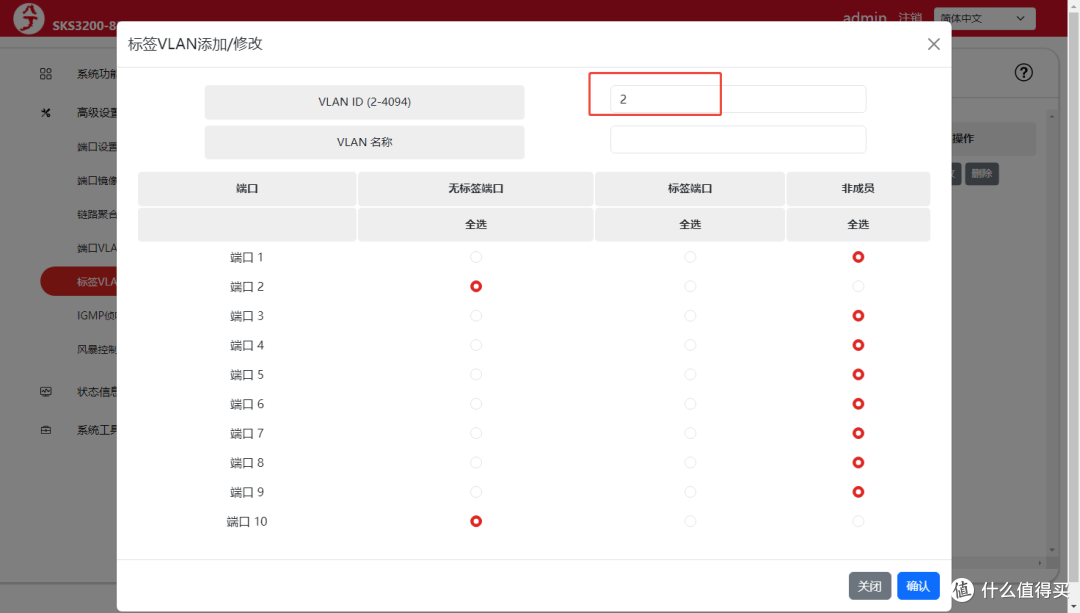This screenshot has height=613, width=1080.
Task: Click the 系统功能 grid icon in sidebar
Action: [x=45, y=74]
